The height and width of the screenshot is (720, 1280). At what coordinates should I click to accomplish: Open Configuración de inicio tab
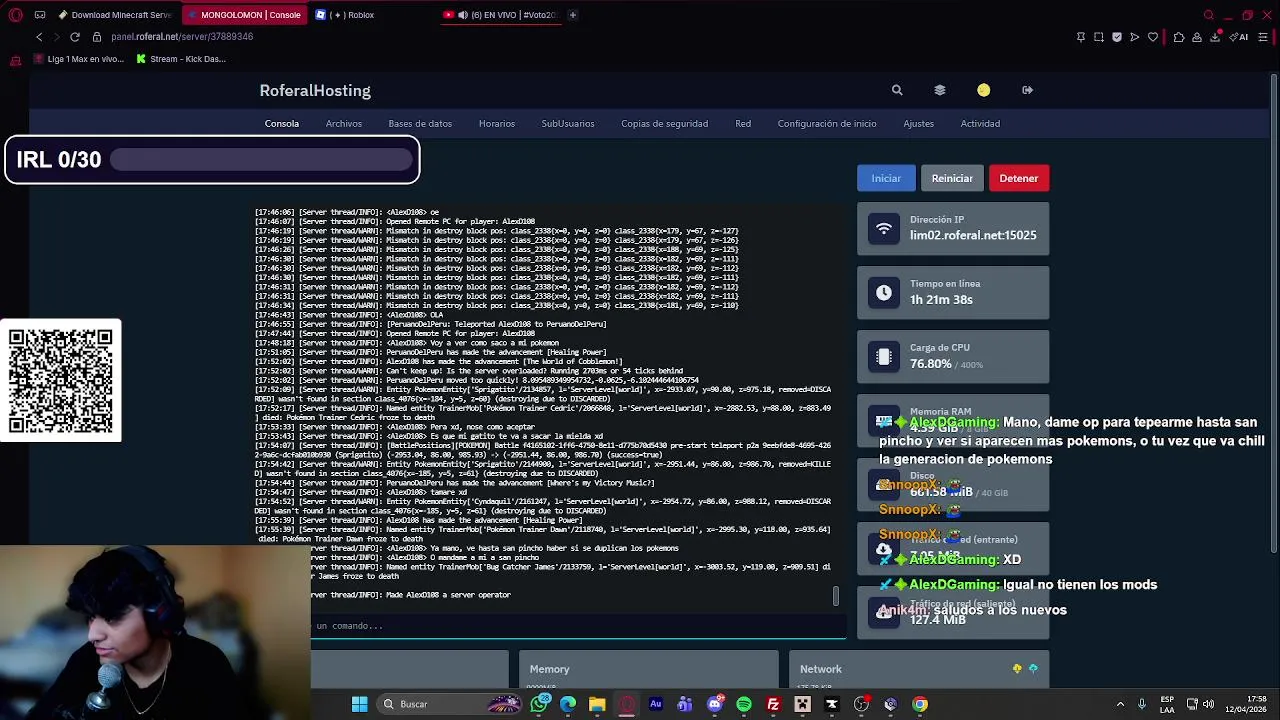[x=827, y=124]
